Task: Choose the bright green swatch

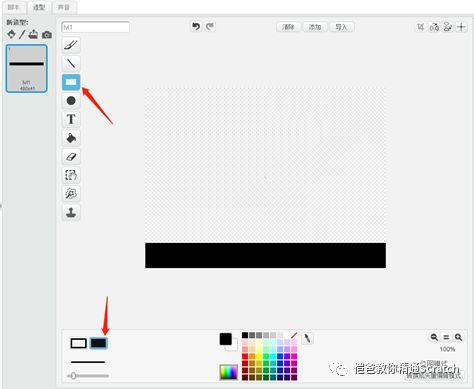Action: 266,356
